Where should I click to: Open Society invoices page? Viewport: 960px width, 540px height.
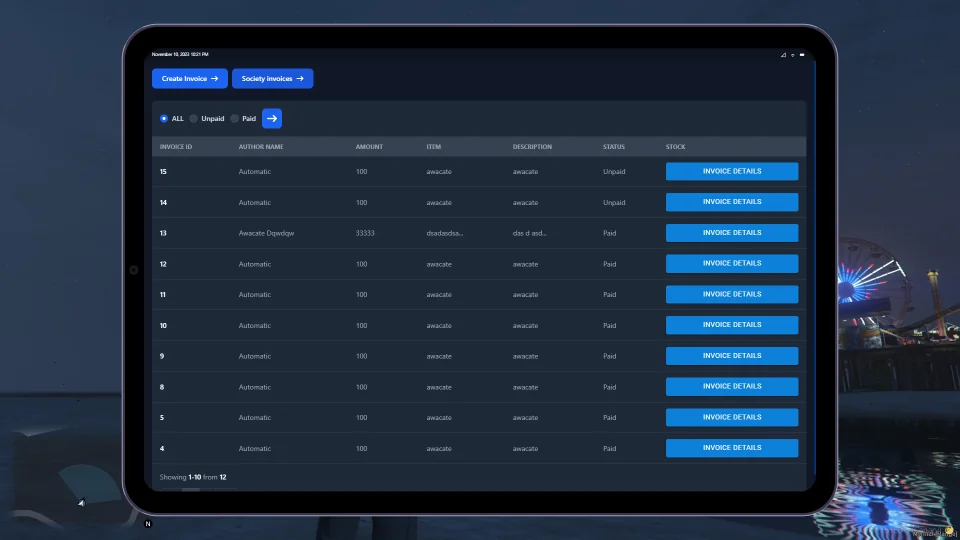click(272, 78)
